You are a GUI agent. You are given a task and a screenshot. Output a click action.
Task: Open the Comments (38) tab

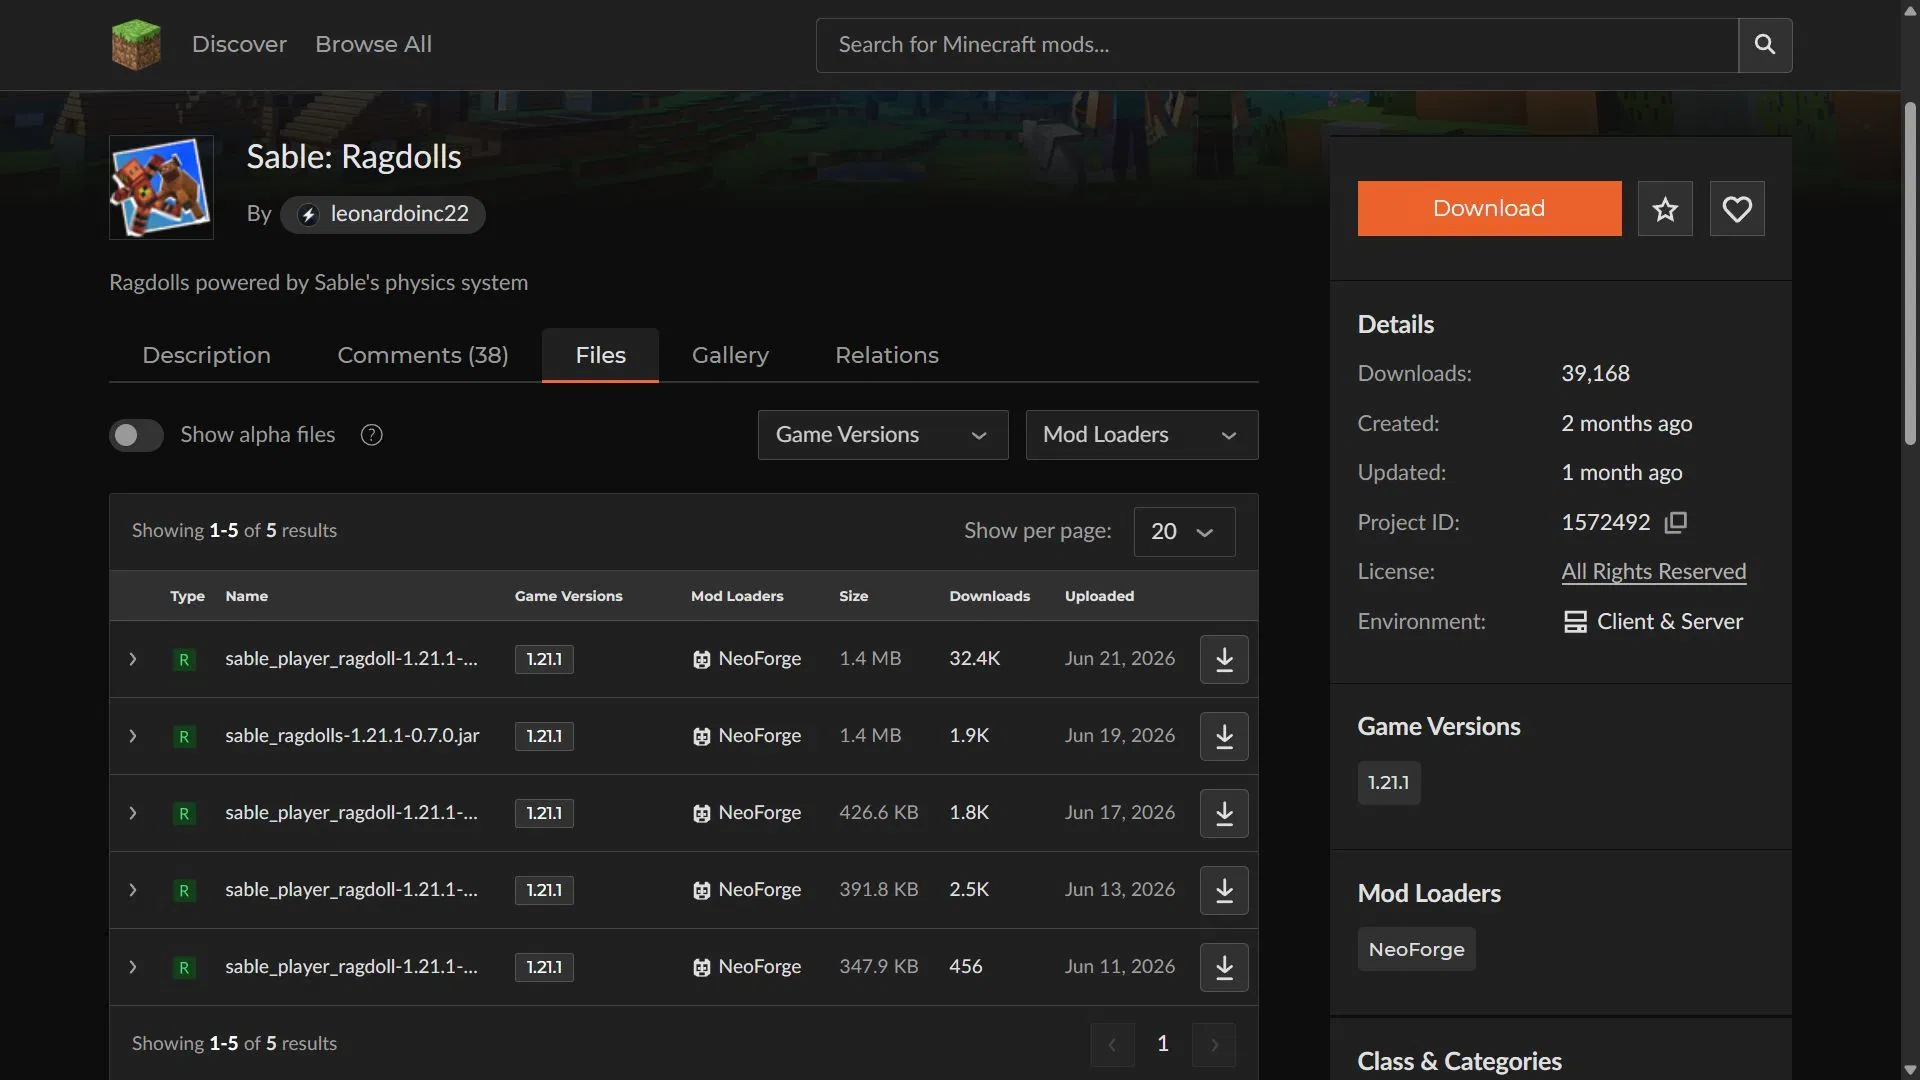tap(423, 355)
